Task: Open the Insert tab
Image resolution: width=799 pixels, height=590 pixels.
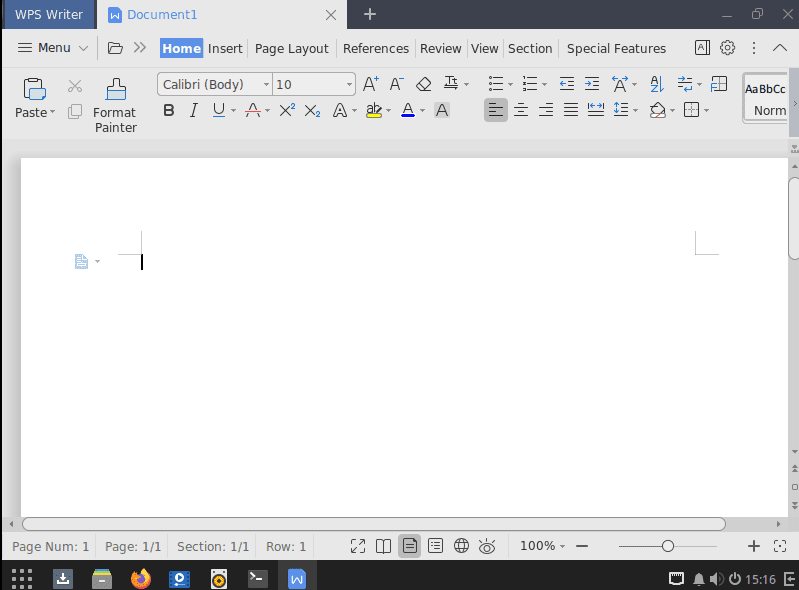Action: pyautogui.click(x=225, y=48)
